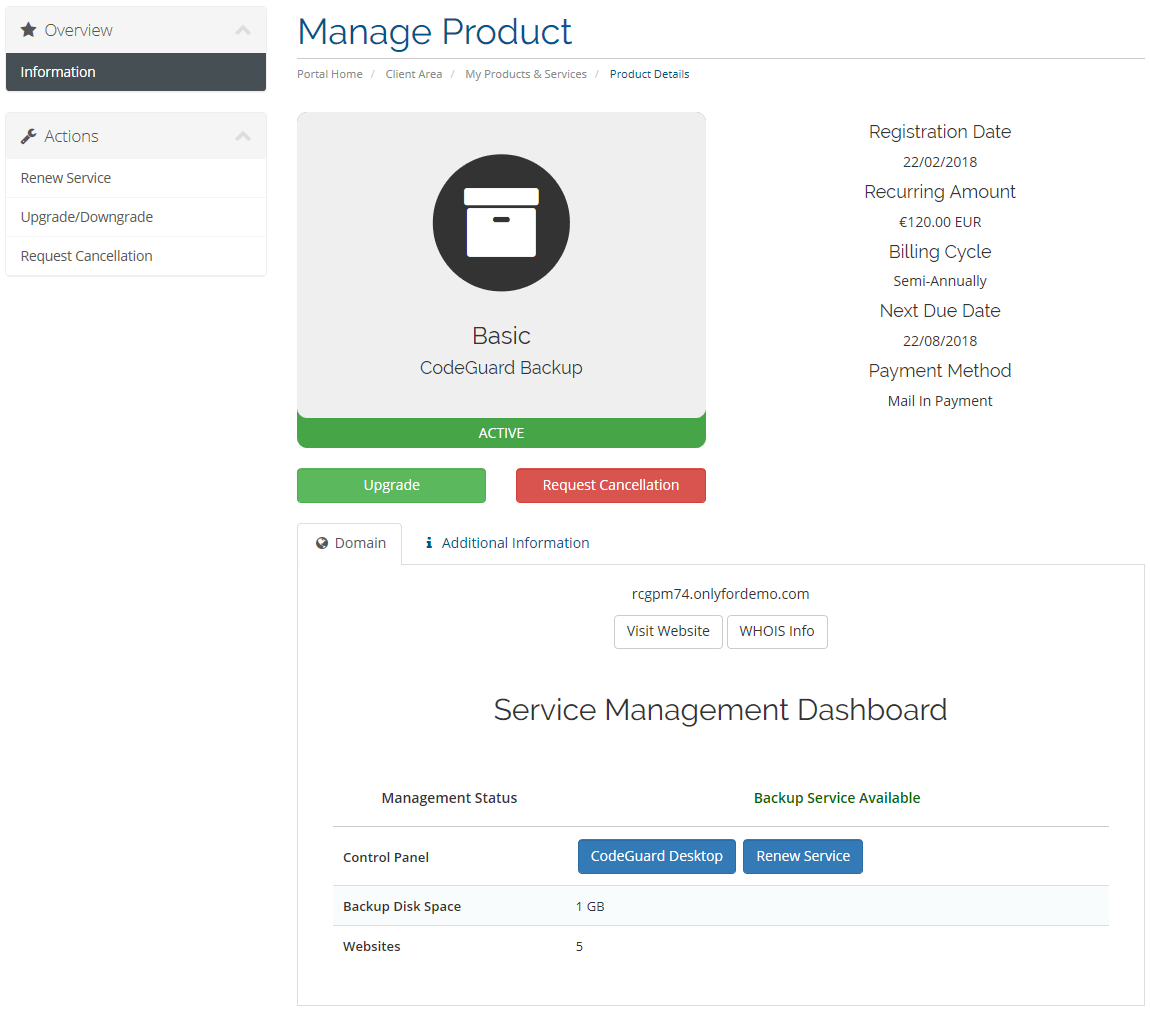1150x1012 pixels.
Task: Click the Backup Service Available status text
Action: (x=837, y=798)
